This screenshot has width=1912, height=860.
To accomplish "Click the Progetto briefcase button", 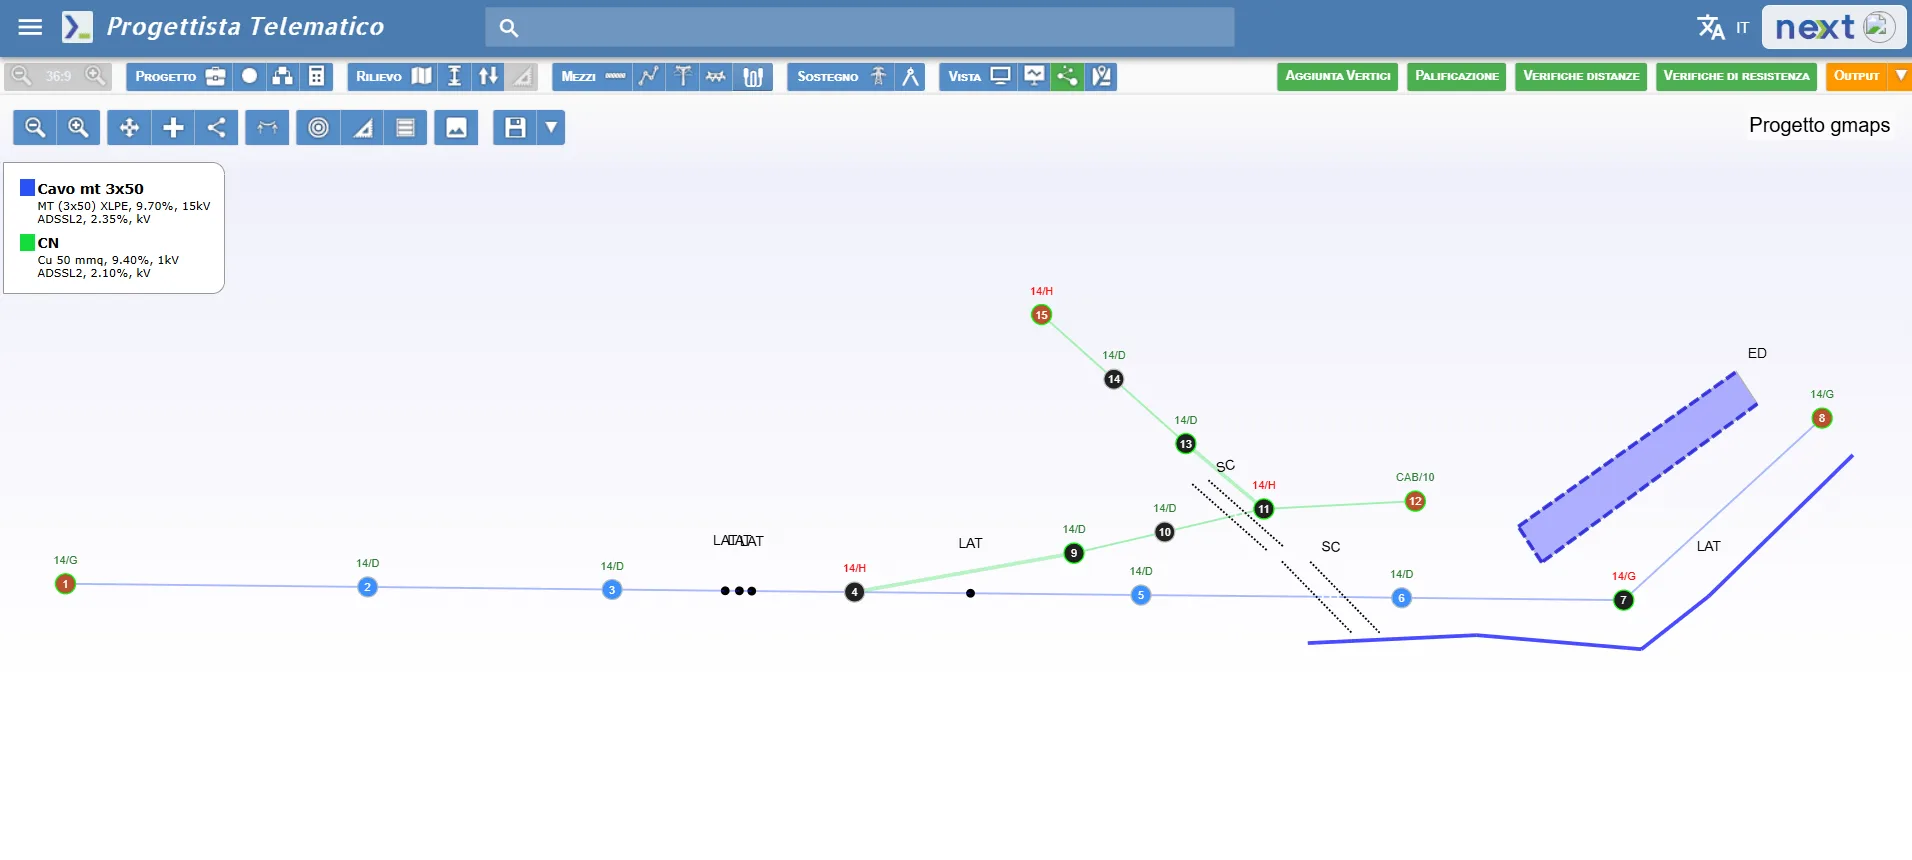I will pyautogui.click(x=179, y=76).
